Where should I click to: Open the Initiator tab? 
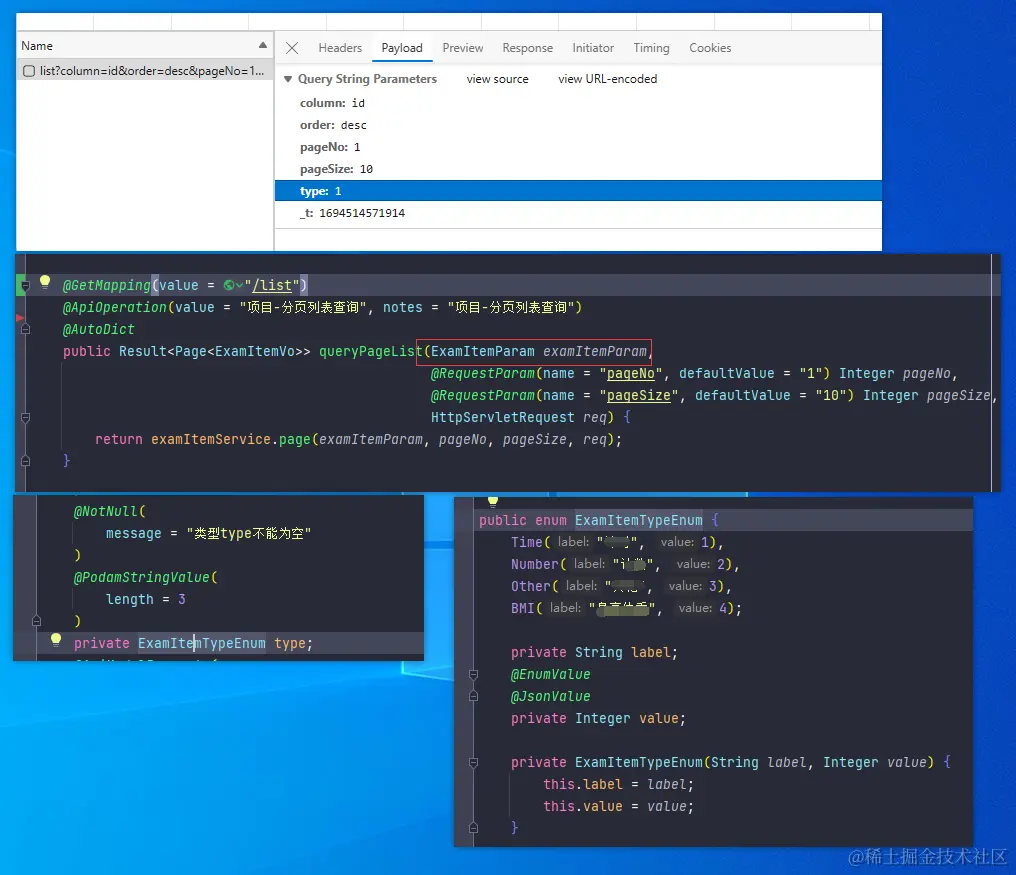[x=593, y=48]
